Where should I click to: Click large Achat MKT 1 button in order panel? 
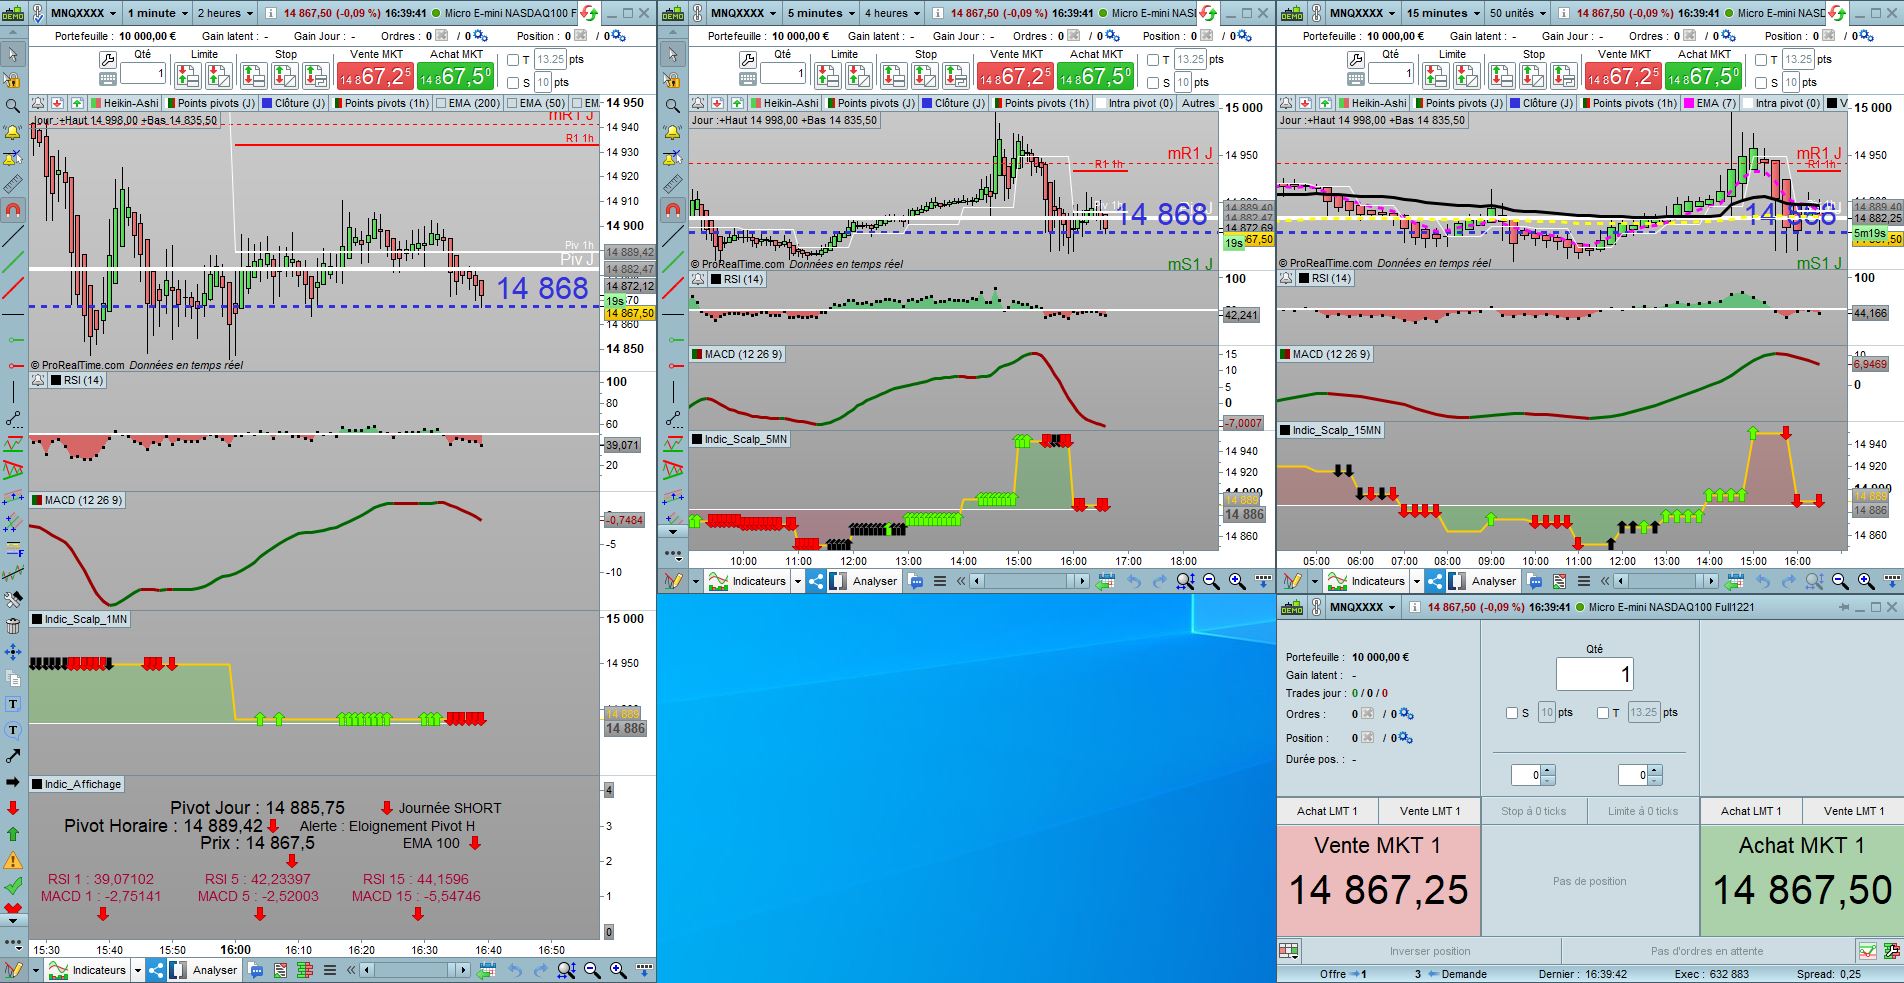(x=1802, y=881)
